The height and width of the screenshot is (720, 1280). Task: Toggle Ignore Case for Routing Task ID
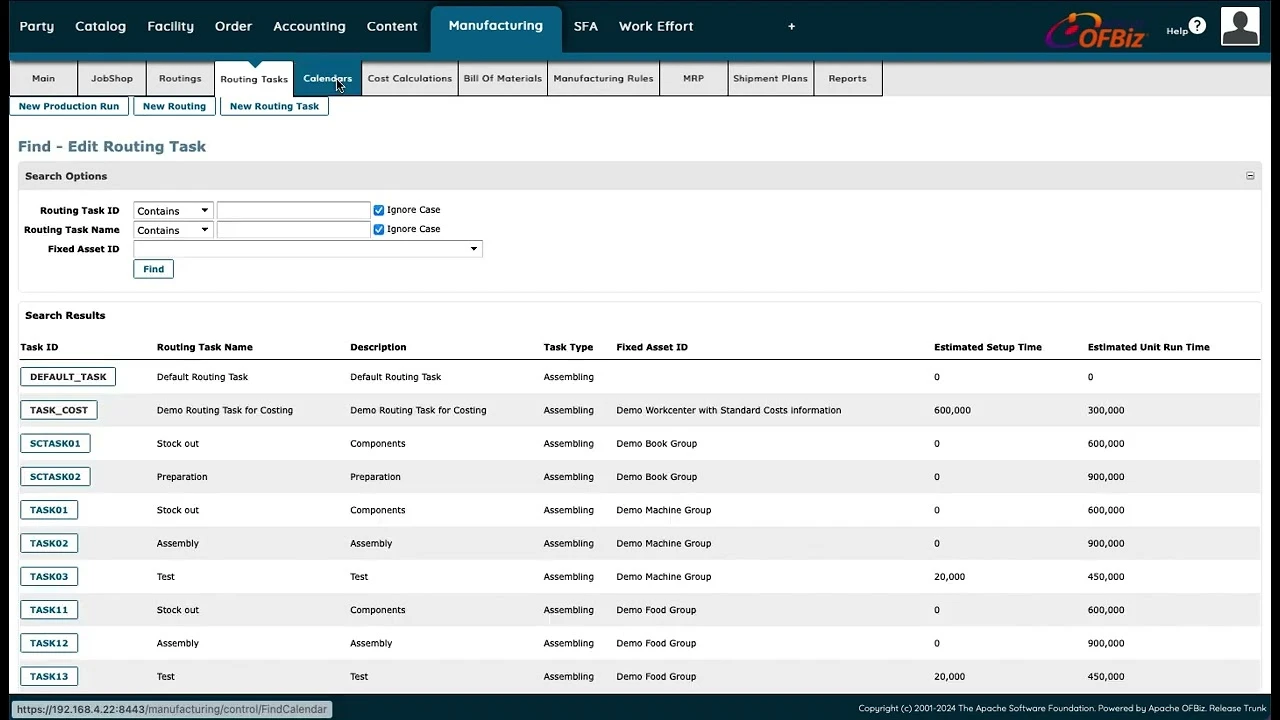pos(379,210)
